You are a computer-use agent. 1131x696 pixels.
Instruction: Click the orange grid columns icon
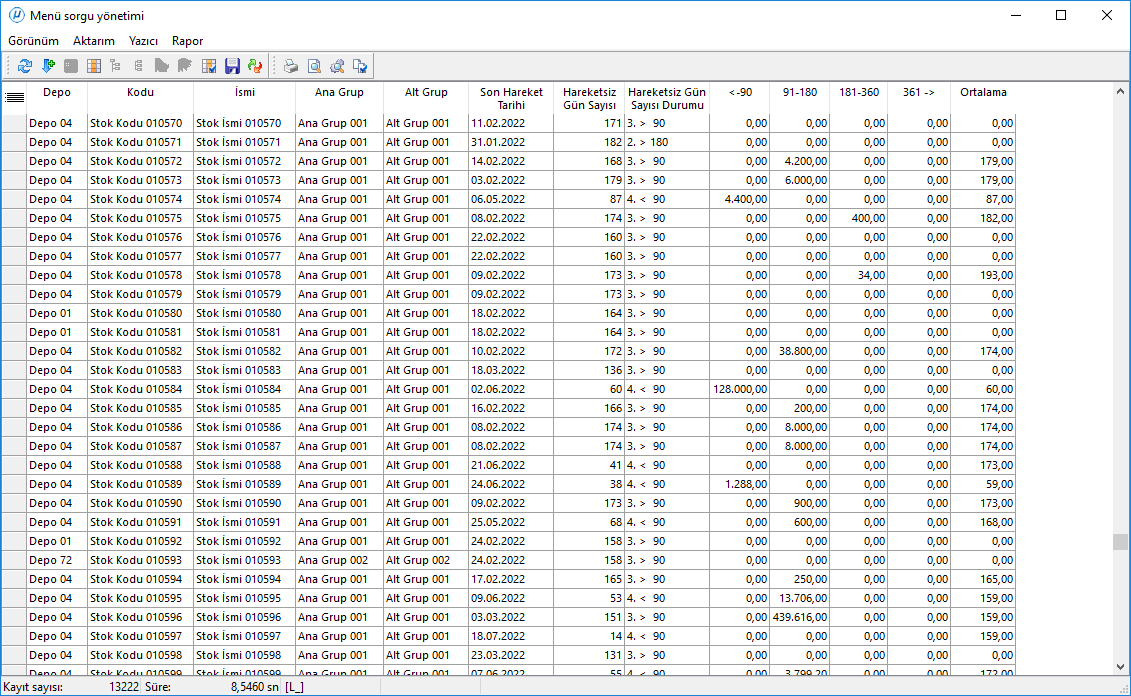click(93, 66)
